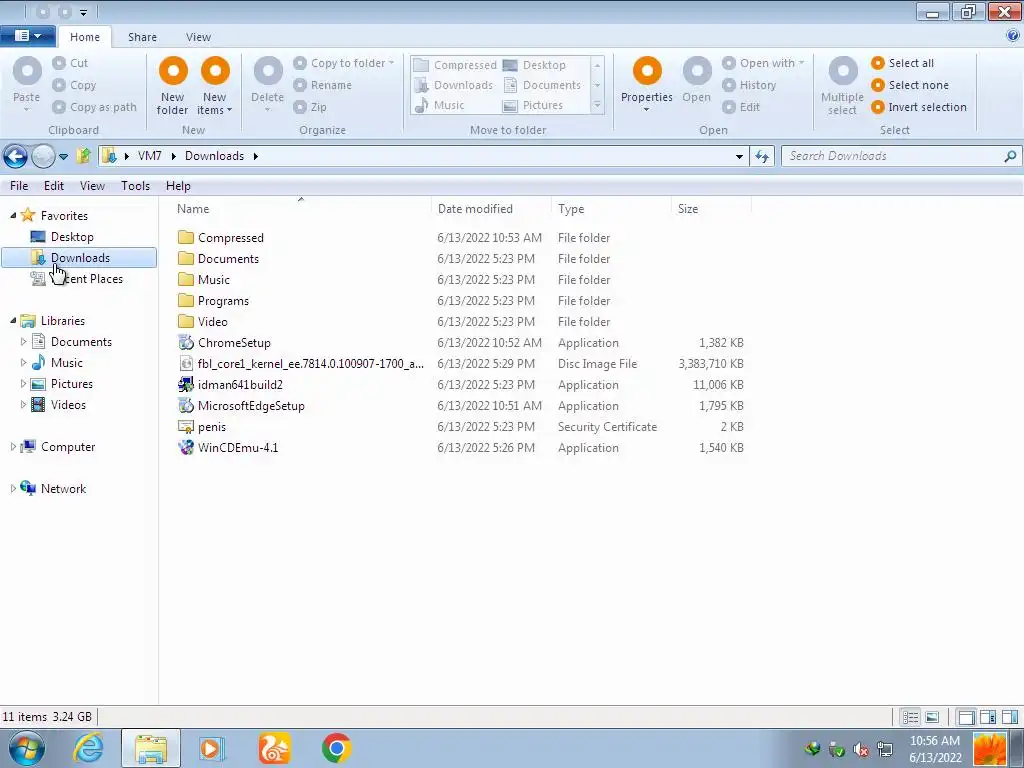The width and height of the screenshot is (1024, 768).
Task: Expand the Computer tree node
Action: [13, 447]
